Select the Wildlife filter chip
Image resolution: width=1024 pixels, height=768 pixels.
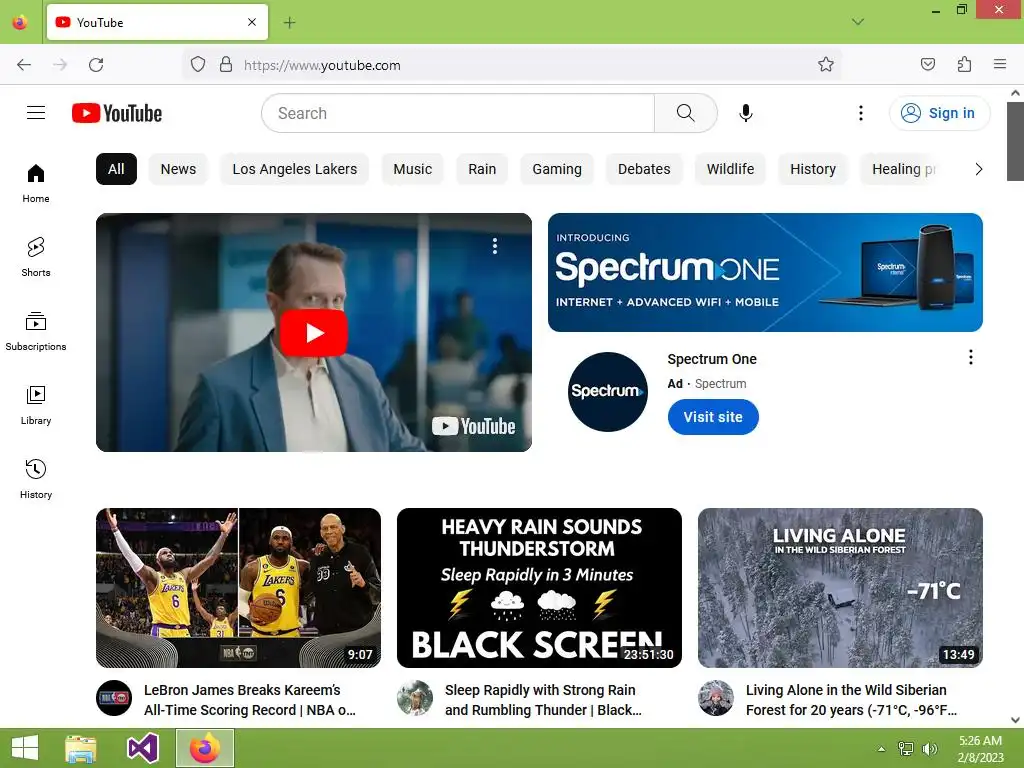730,169
